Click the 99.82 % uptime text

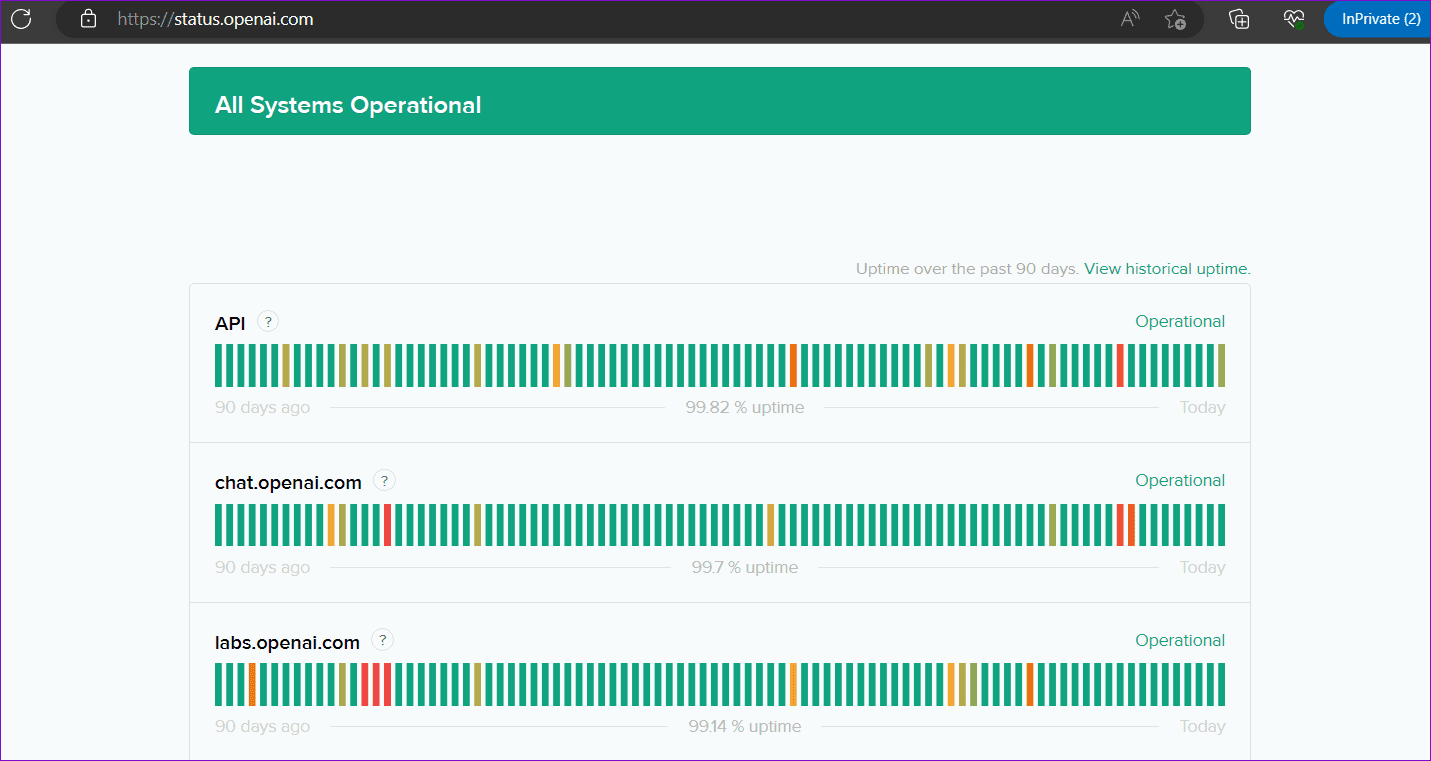tap(745, 407)
